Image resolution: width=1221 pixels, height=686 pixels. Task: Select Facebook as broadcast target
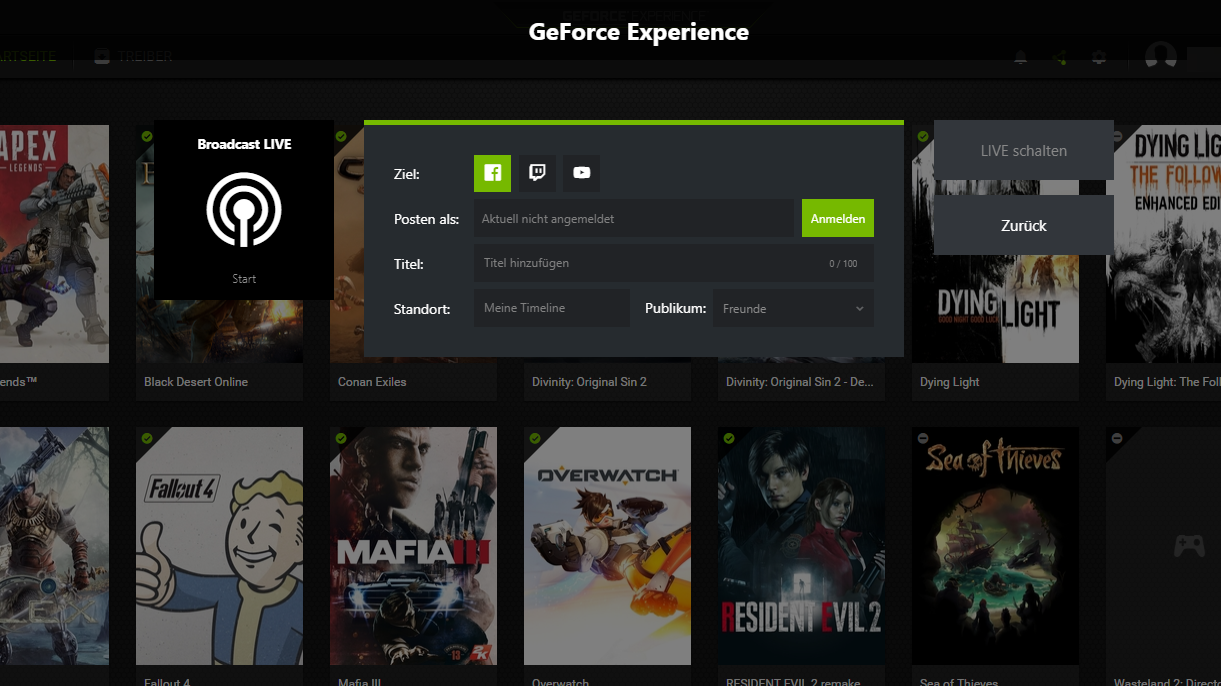pyautogui.click(x=492, y=173)
